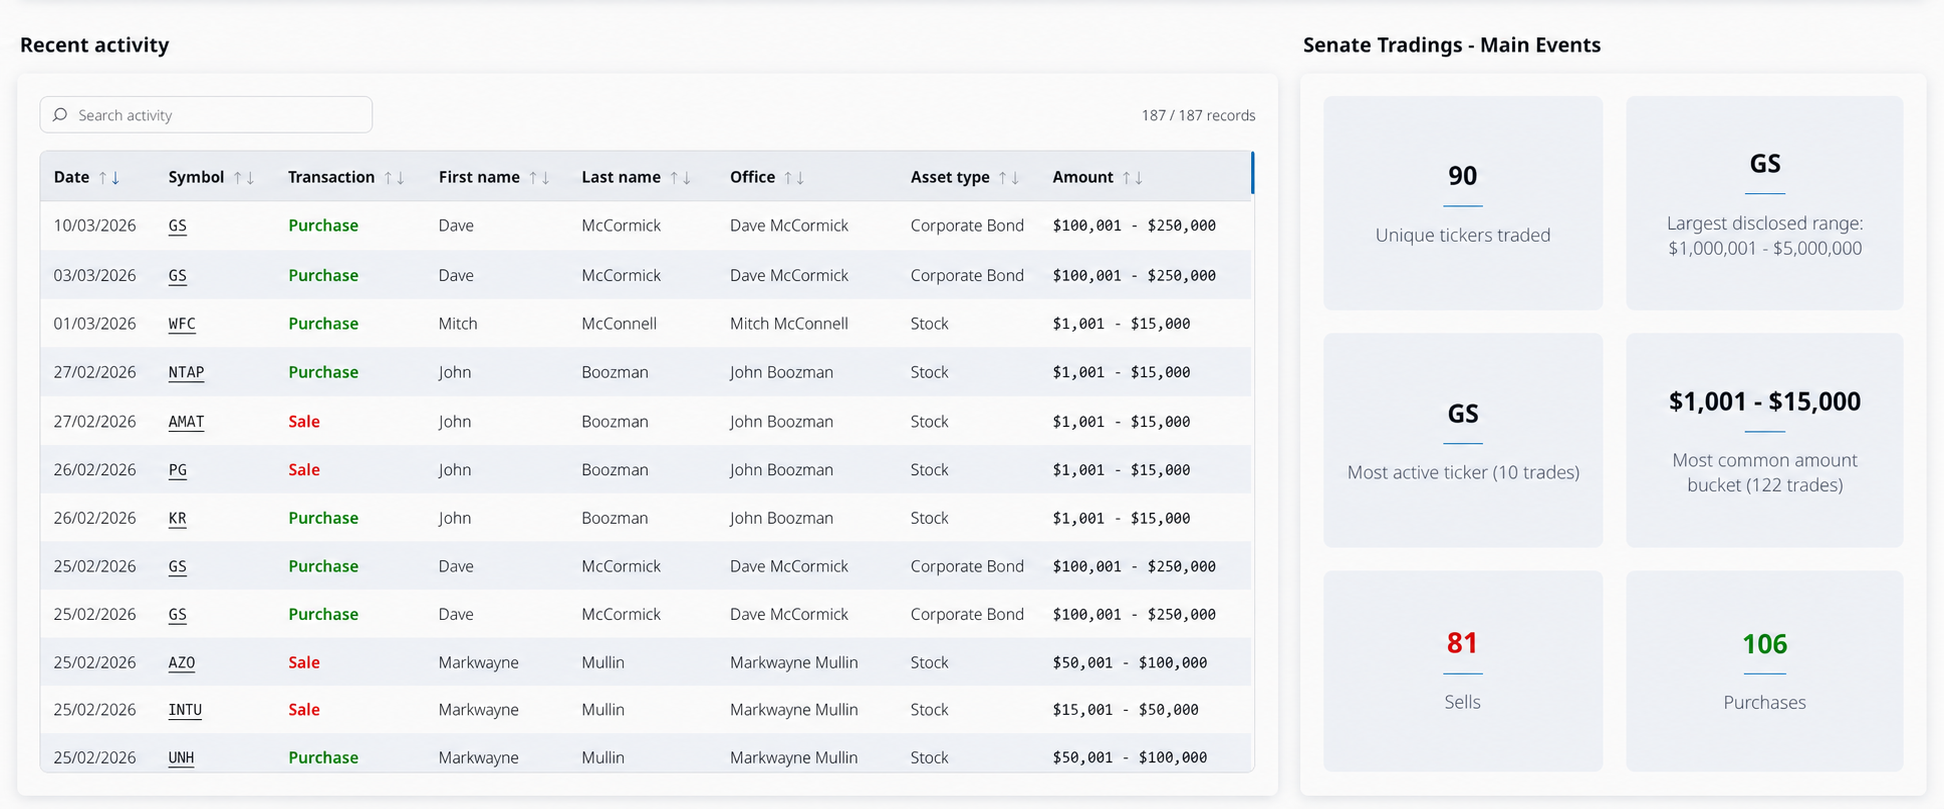Open the PG ticker link
The height and width of the screenshot is (809, 1944).
point(178,470)
